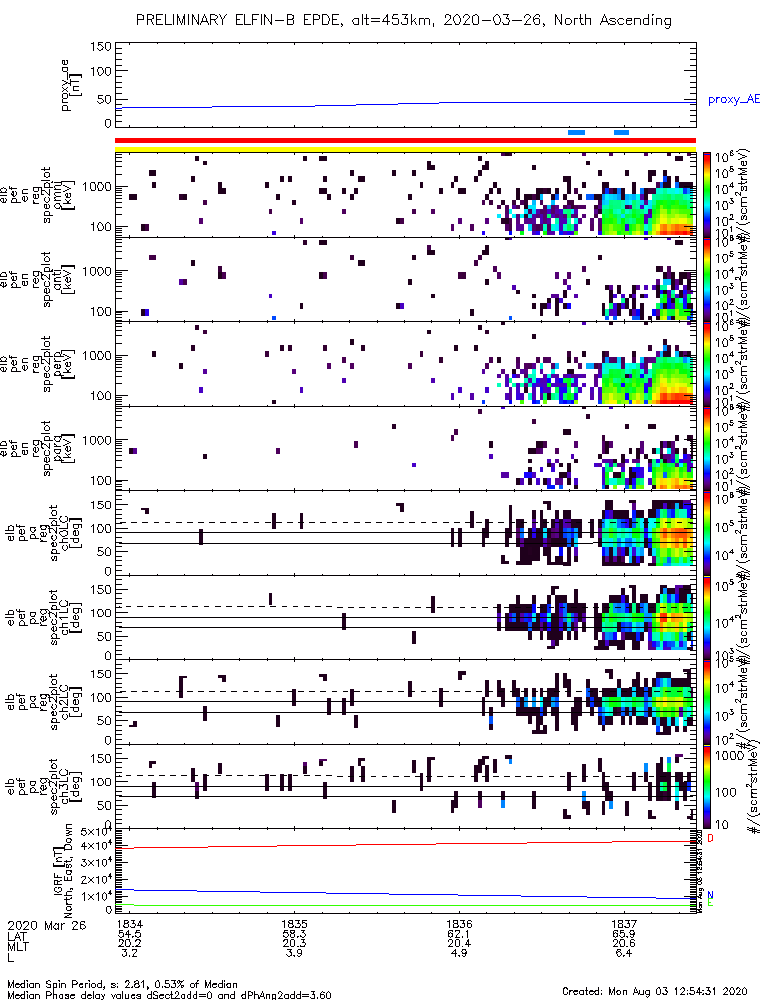Image resolution: width=775 pixels, height=1000 pixels.
Task: Select the blue proxy_AE legend label
Action: click(x=734, y=99)
